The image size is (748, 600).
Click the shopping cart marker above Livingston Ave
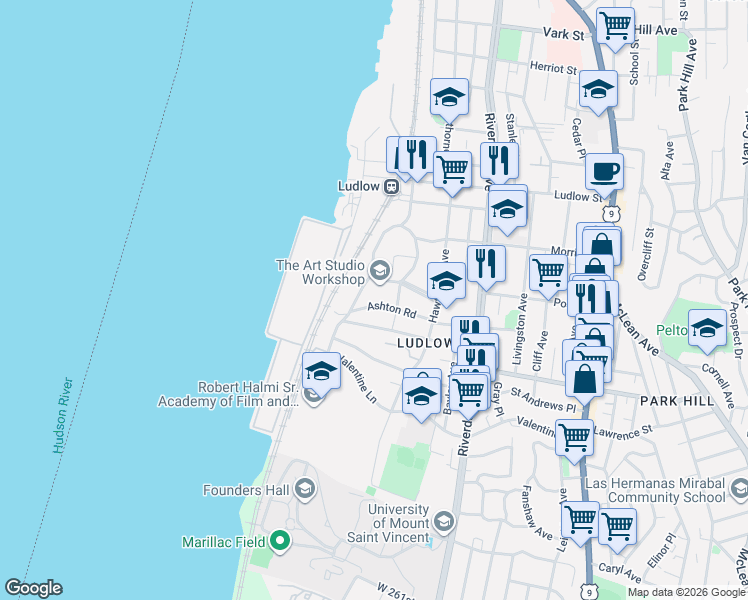[x=549, y=274]
